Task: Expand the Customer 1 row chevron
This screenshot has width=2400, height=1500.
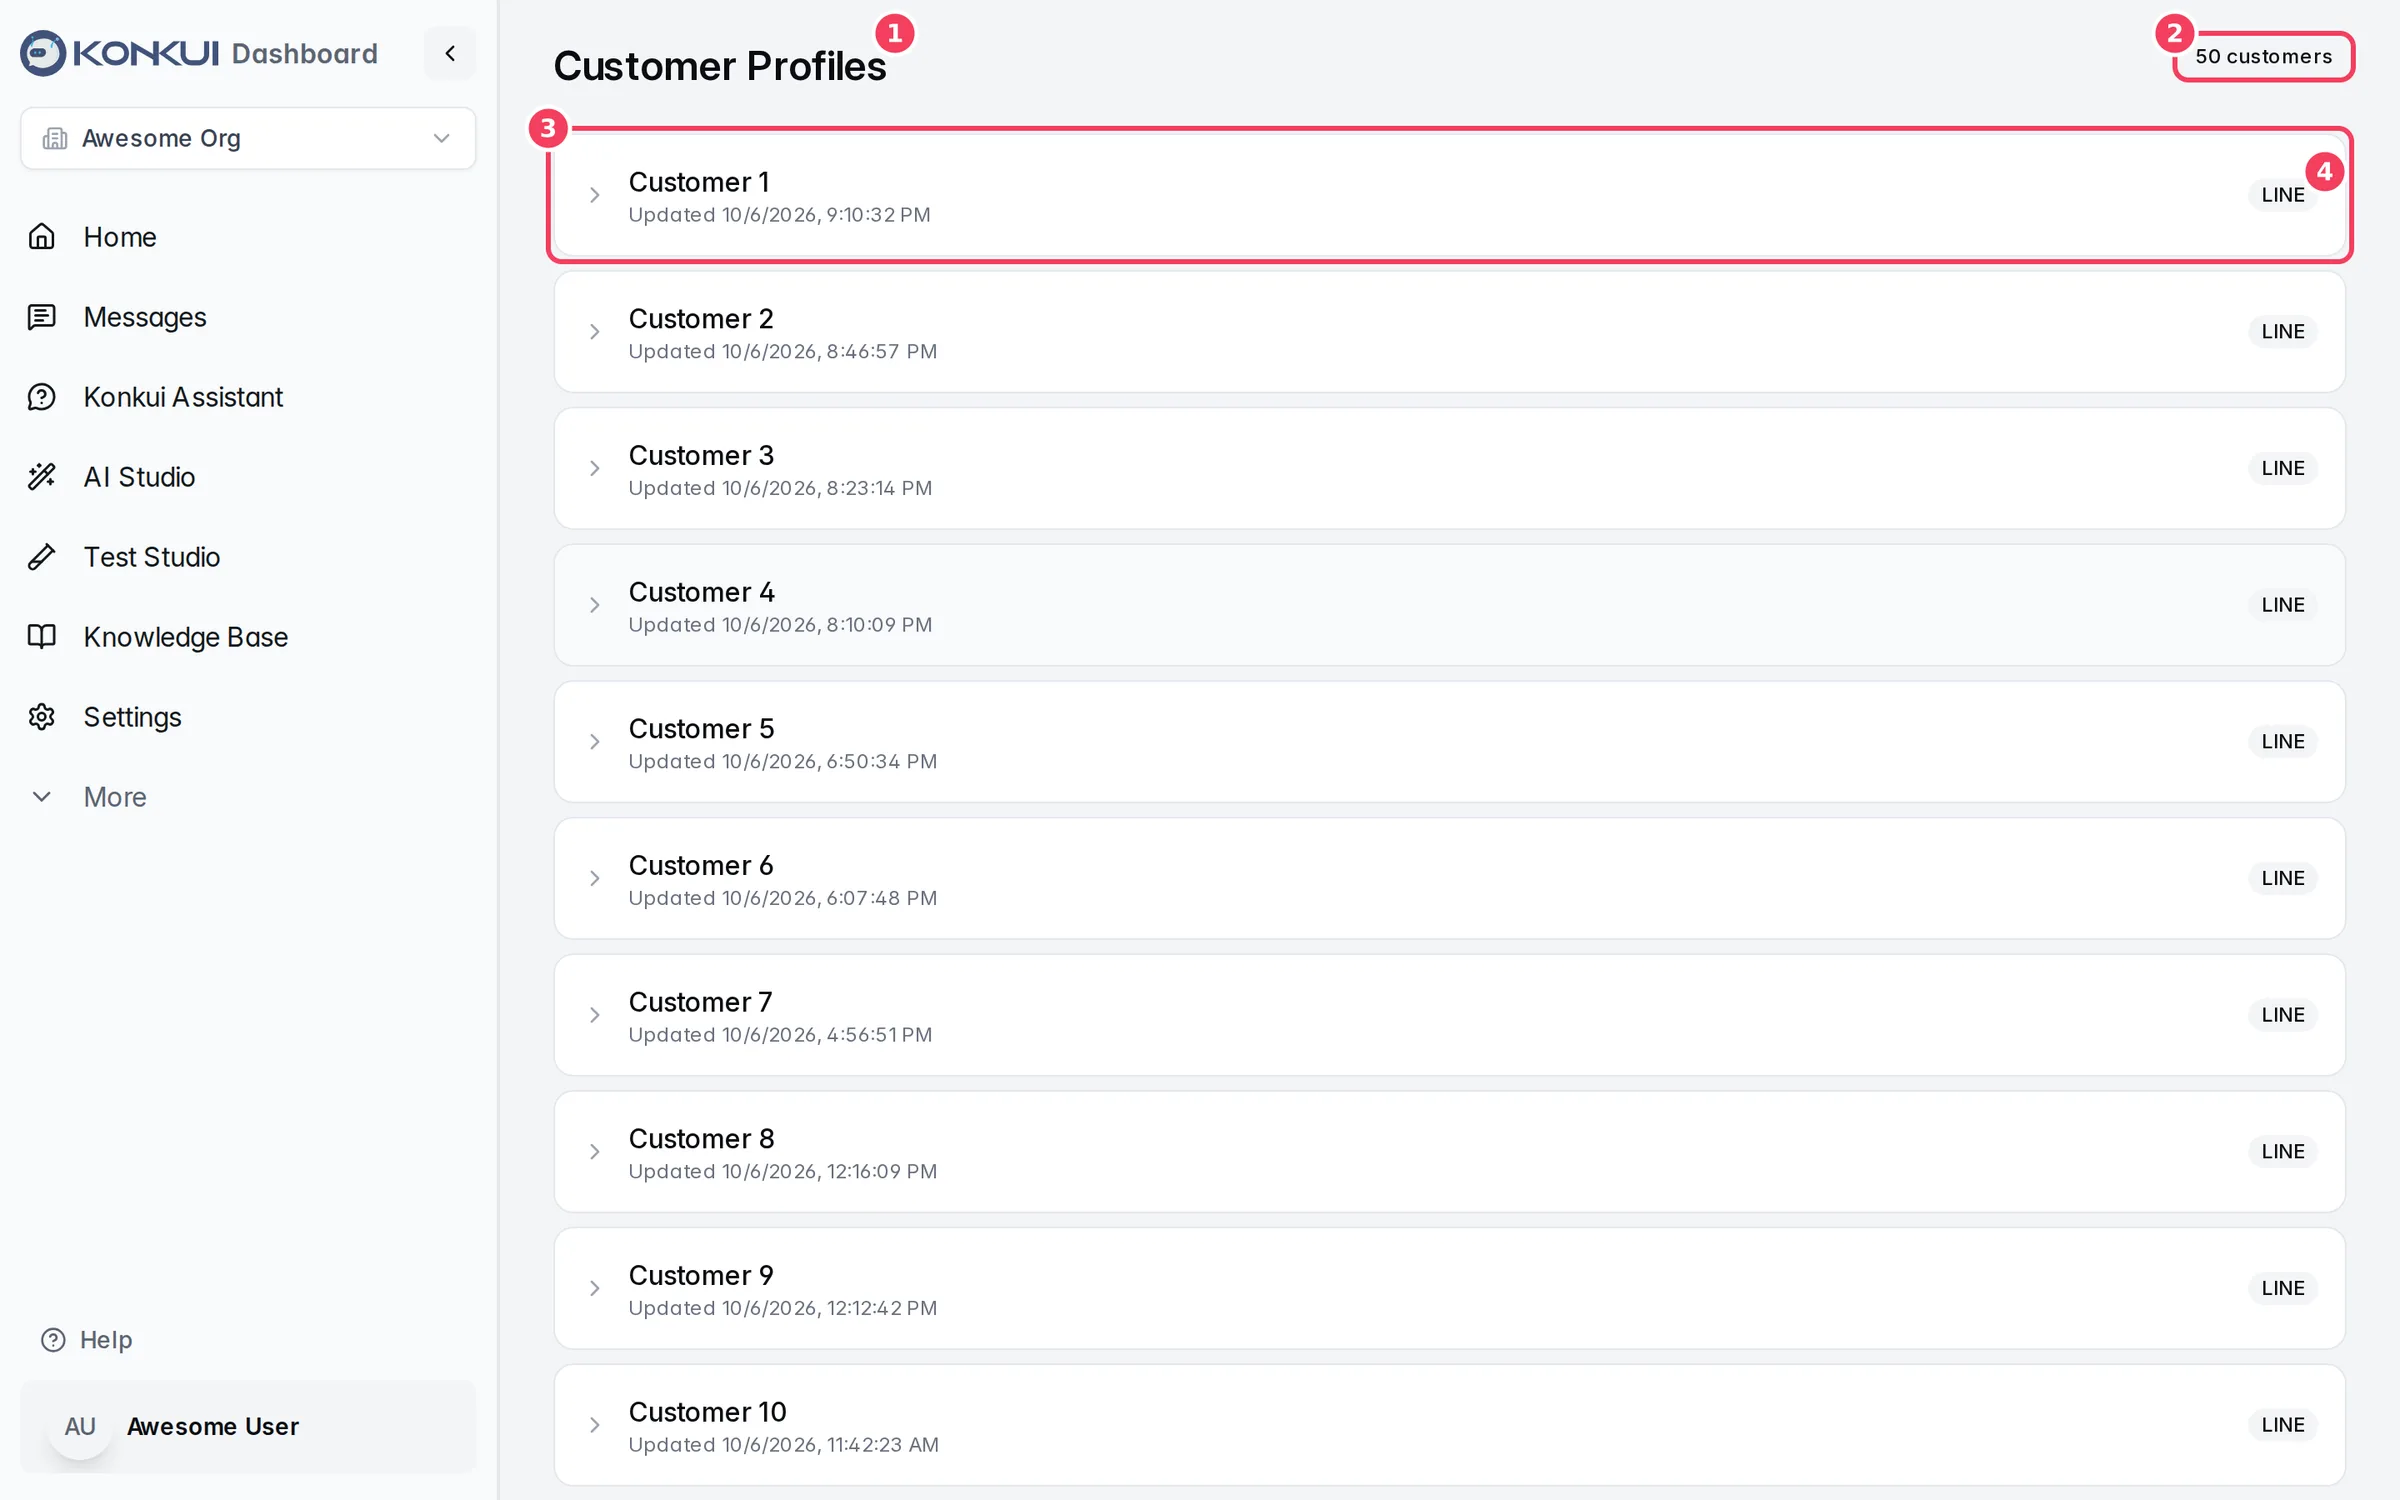Action: [x=594, y=195]
